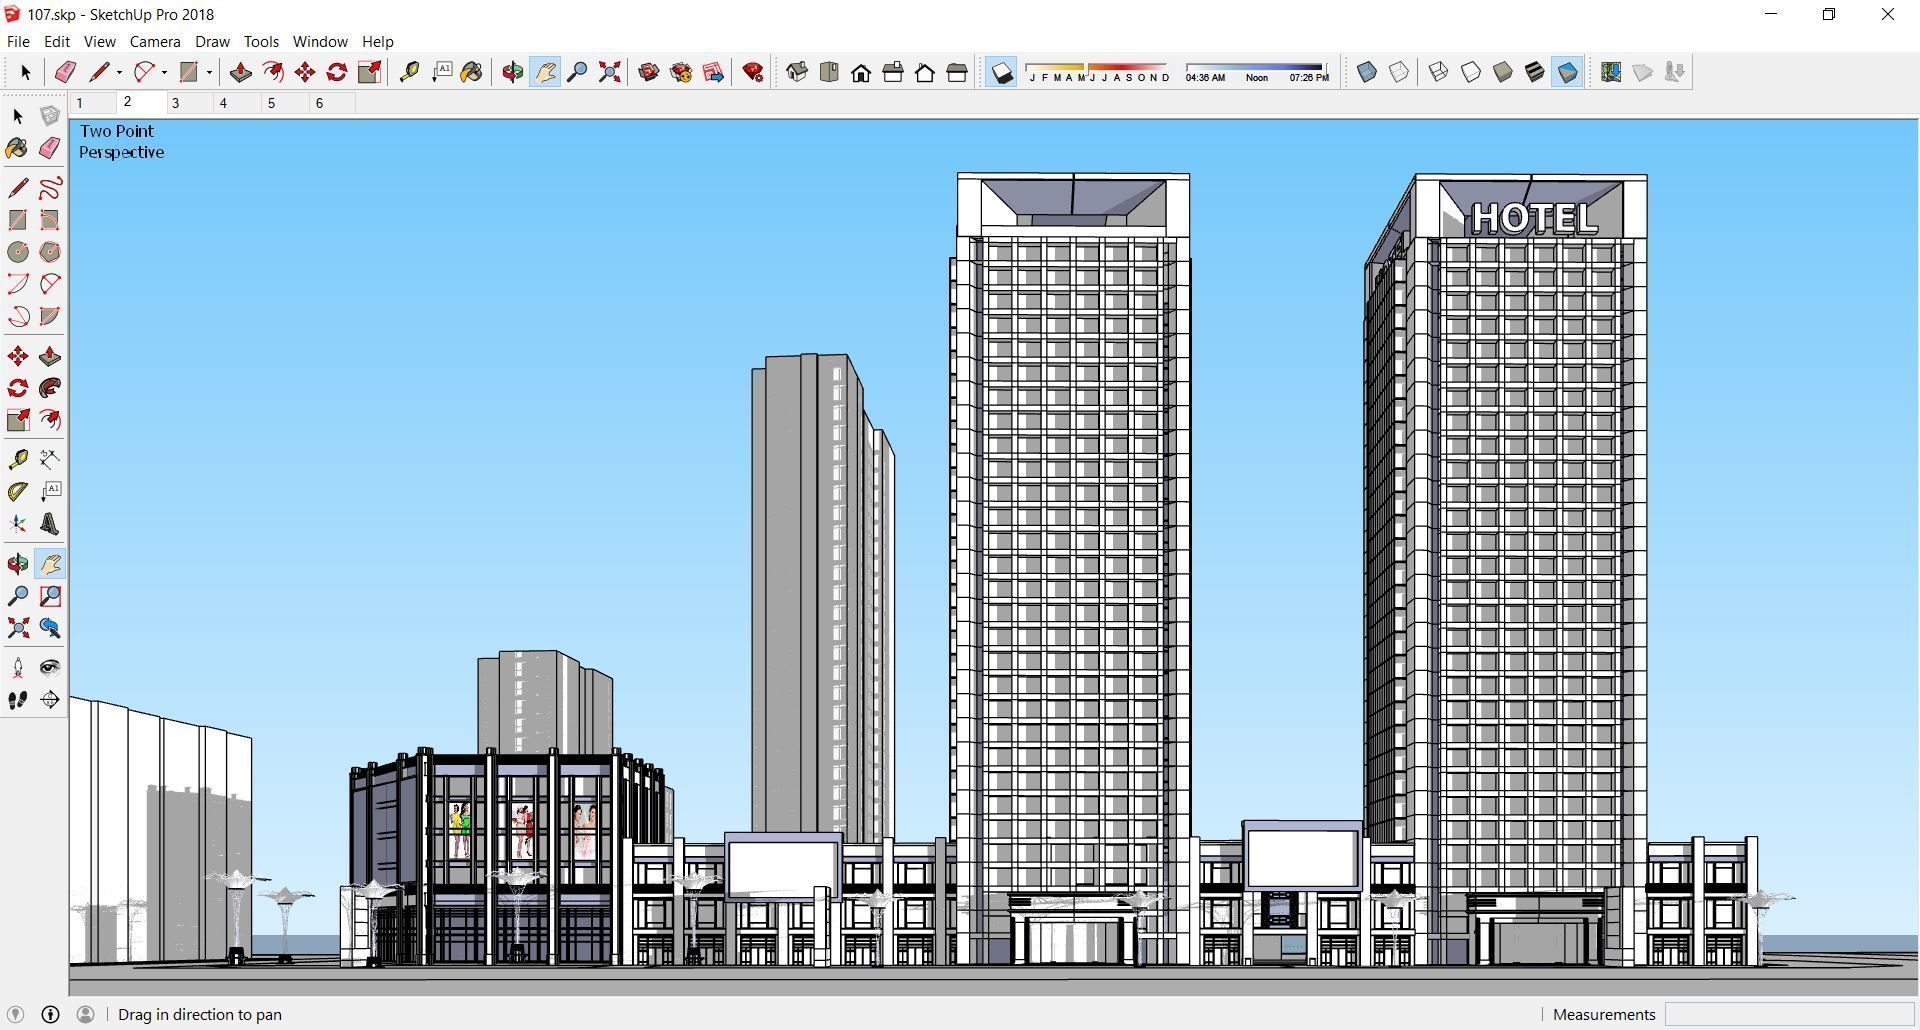Toggle the Monochrome face style

[x=1567, y=72]
